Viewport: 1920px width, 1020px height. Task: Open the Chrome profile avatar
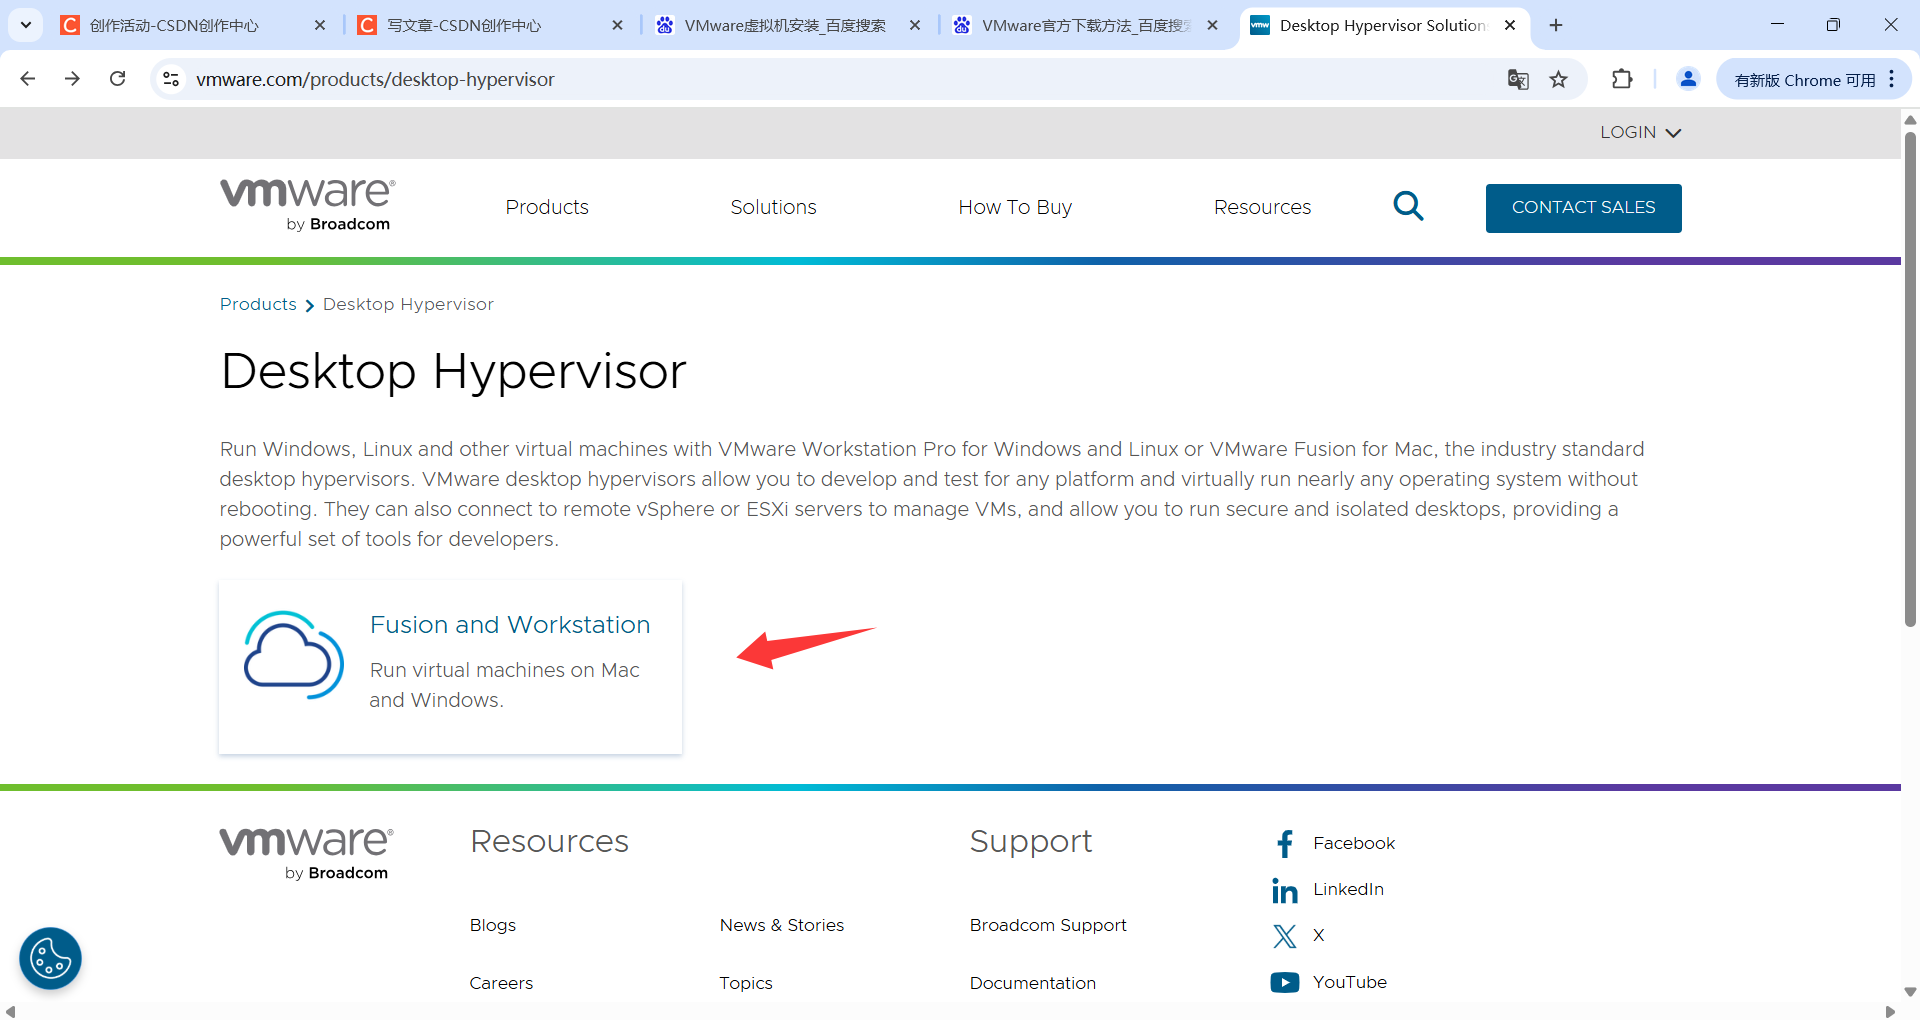(x=1688, y=79)
